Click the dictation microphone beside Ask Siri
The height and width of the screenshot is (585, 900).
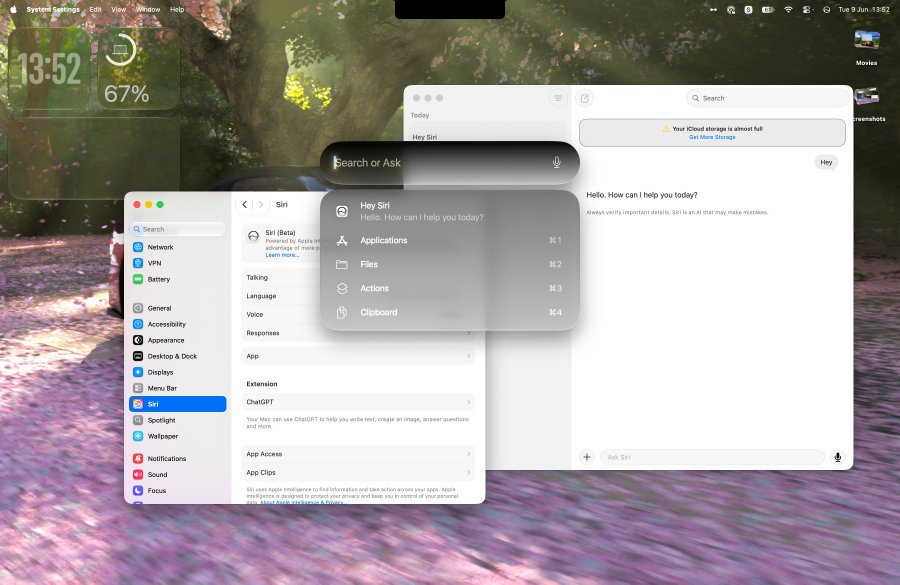(x=837, y=457)
